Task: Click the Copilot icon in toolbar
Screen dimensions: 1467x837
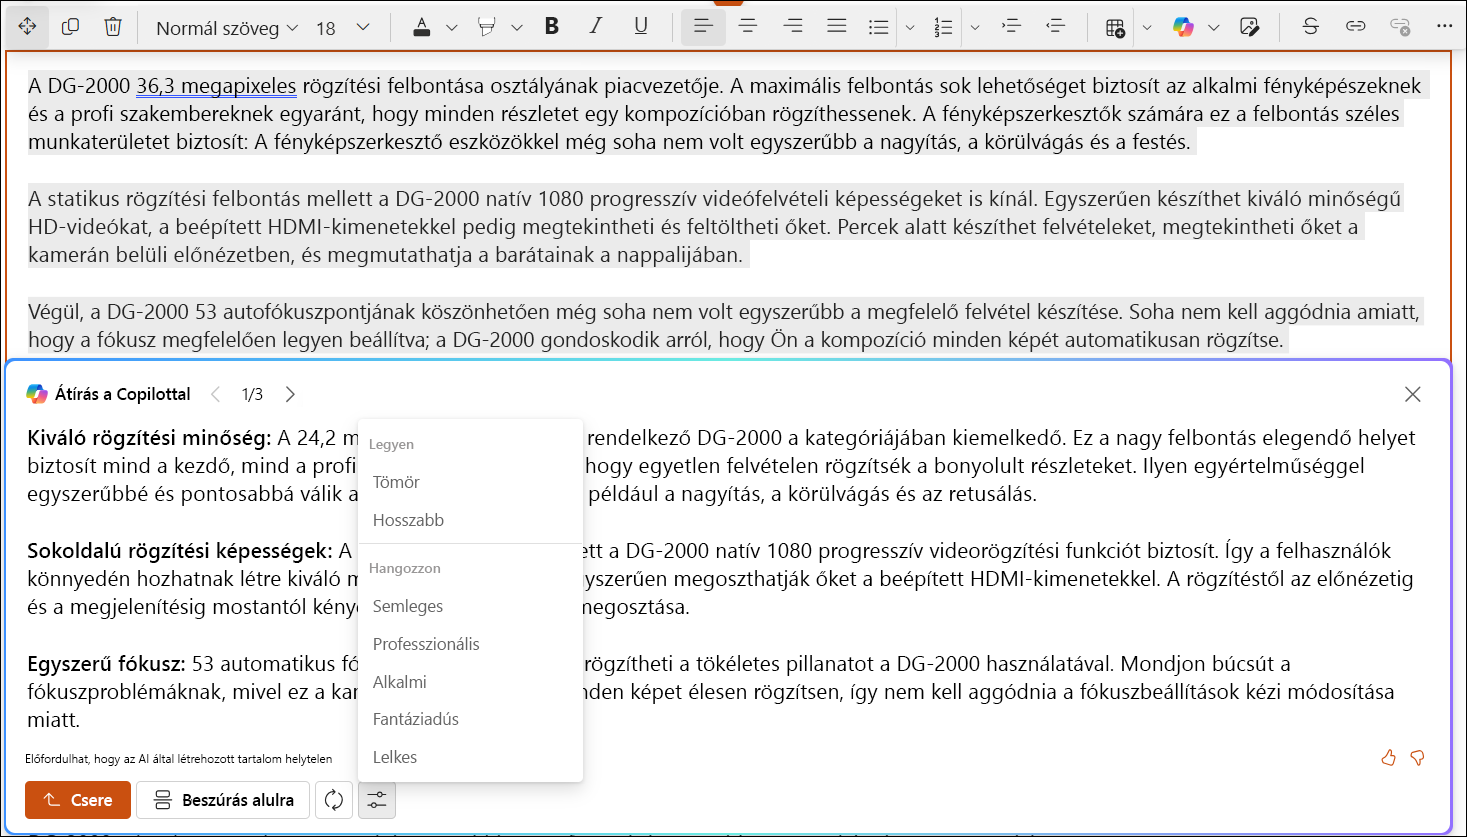Action: pyautogui.click(x=1184, y=27)
